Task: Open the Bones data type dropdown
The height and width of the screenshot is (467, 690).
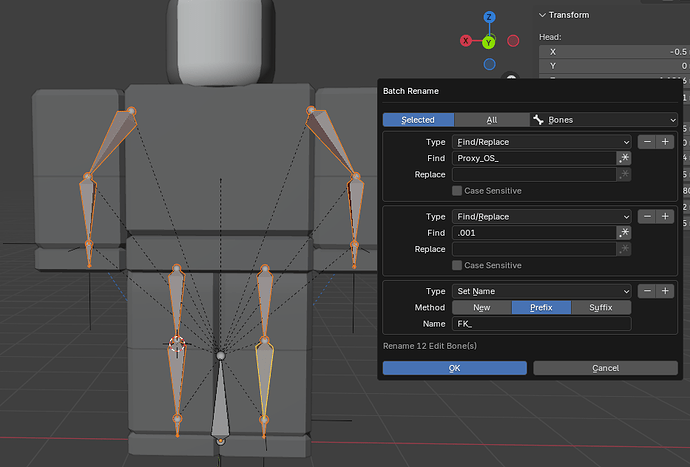Action: (x=604, y=120)
